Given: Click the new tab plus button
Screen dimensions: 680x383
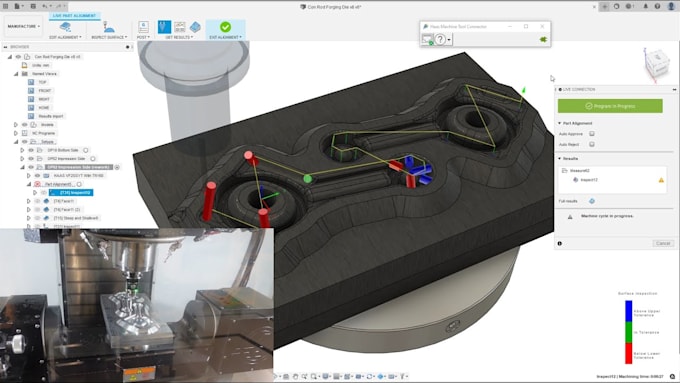Looking at the screenshot, I should pyautogui.click(x=604, y=7).
